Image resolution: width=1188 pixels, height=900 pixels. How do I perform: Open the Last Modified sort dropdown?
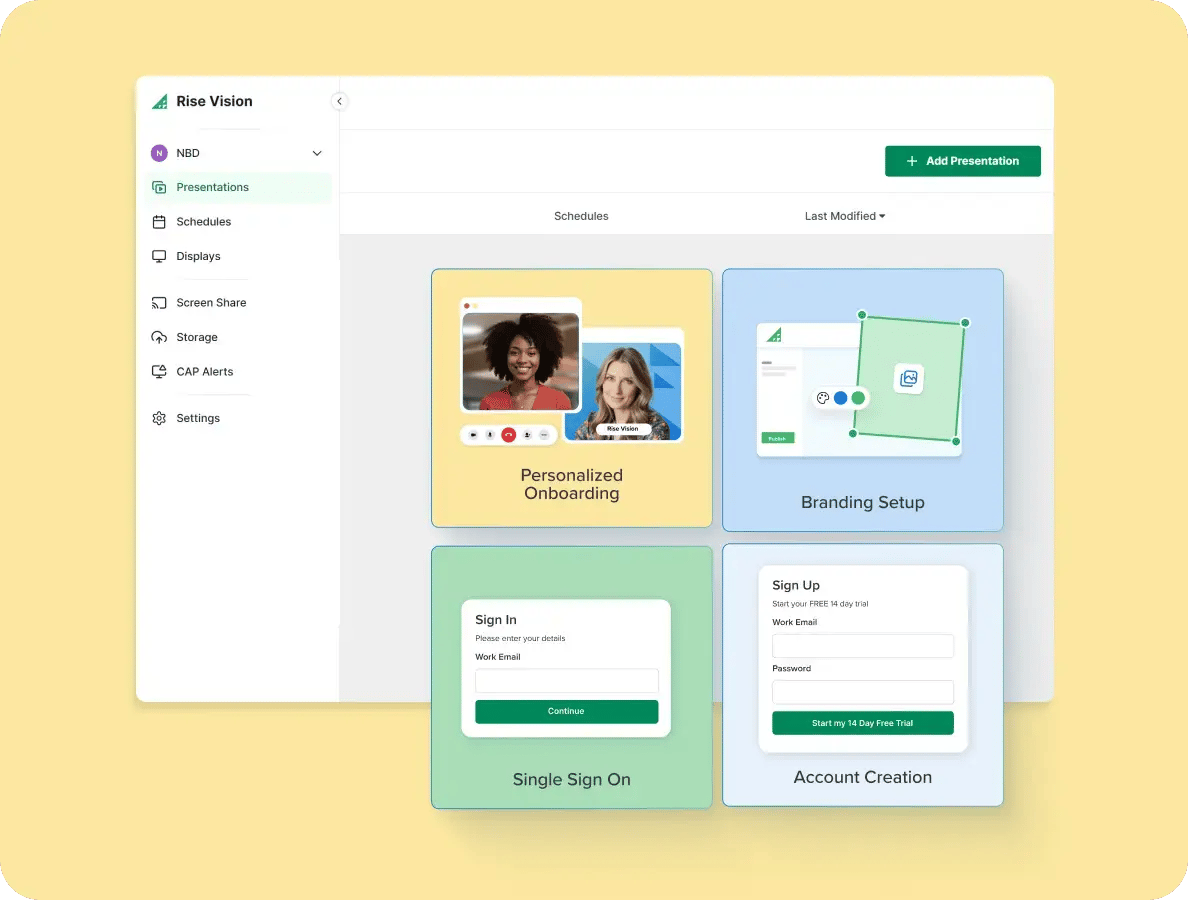pyautogui.click(x=845, y=216)
